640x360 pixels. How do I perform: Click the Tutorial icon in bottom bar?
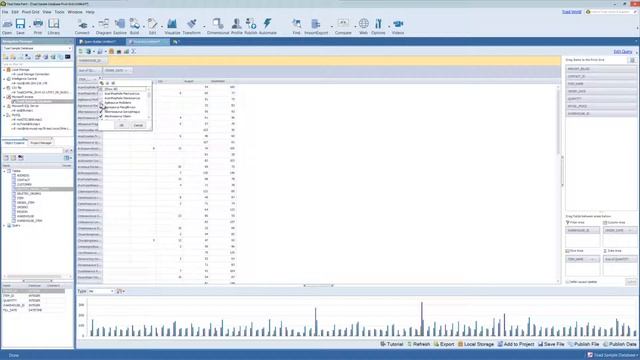[392, 344]
